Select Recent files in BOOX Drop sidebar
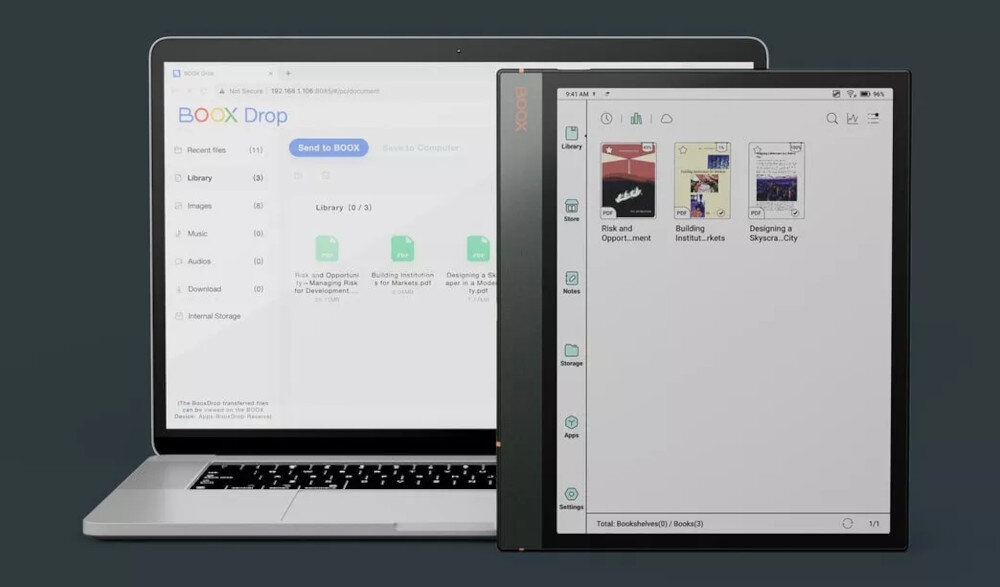 click(x=219, y=150)
